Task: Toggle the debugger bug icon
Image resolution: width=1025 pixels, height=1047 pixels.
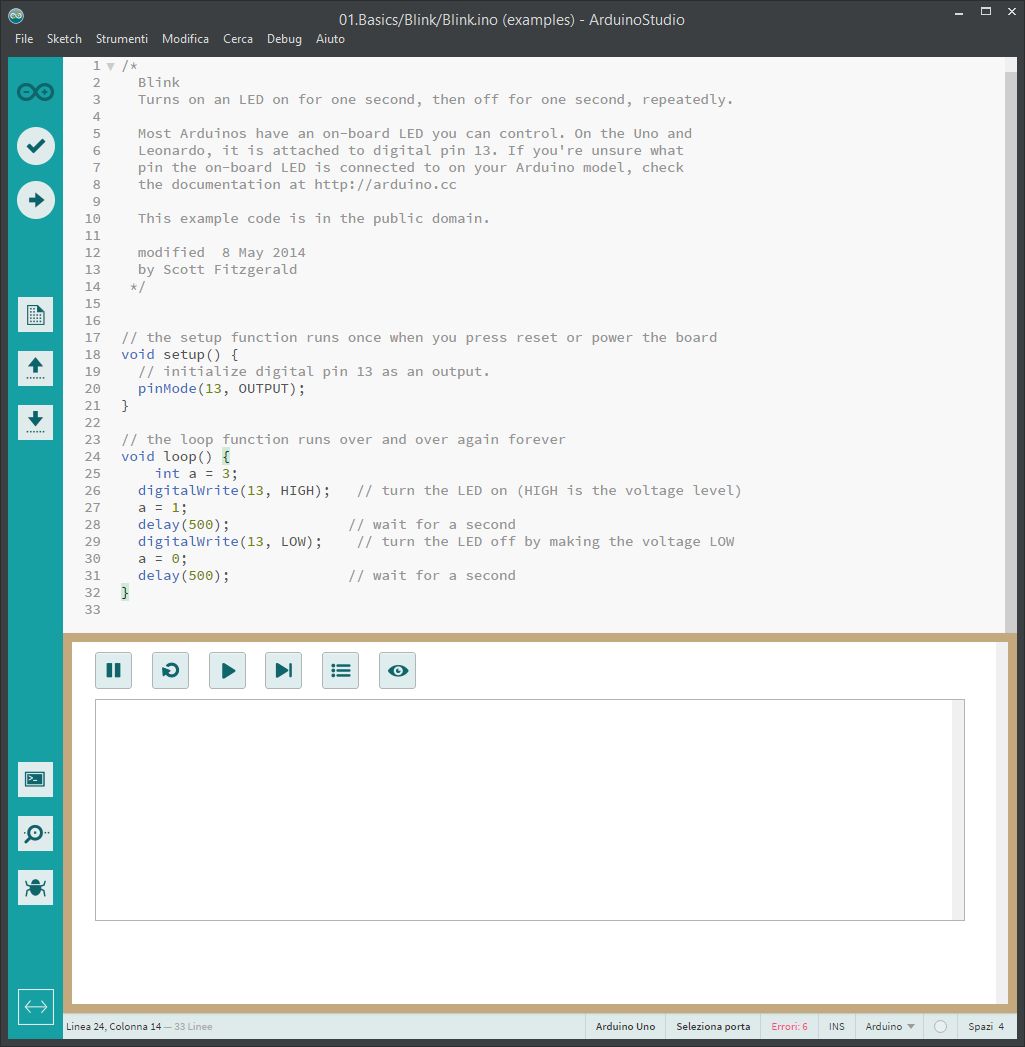Action: 35,887
